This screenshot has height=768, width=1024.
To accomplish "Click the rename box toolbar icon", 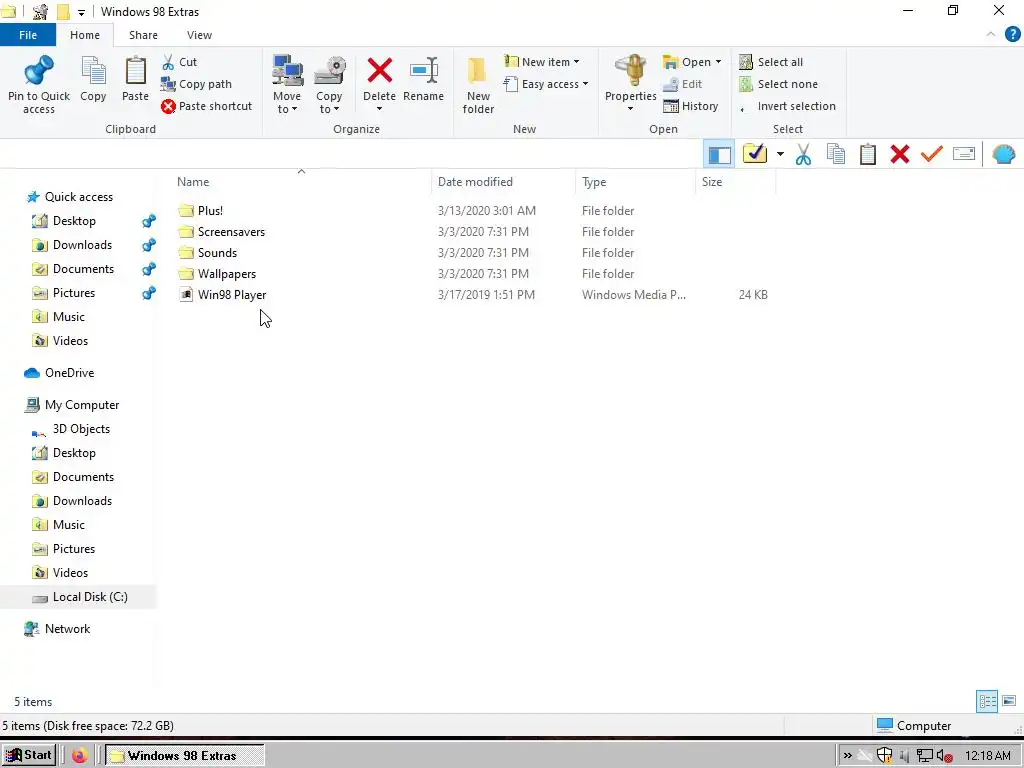I will pos(964,154).
